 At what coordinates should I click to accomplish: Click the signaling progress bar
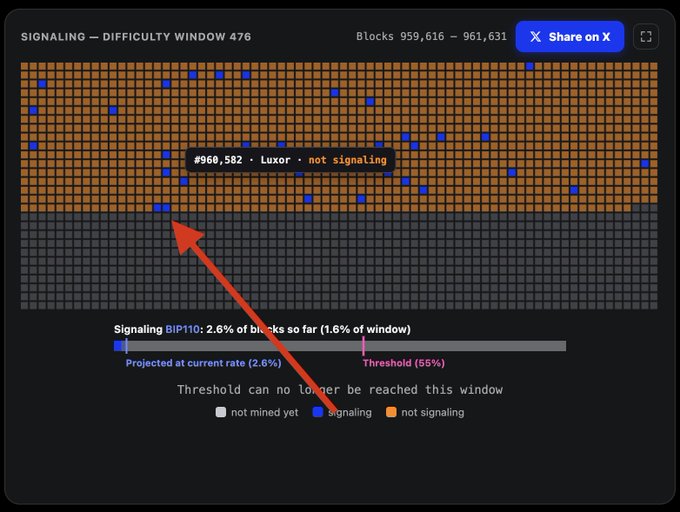pos(340,346)
